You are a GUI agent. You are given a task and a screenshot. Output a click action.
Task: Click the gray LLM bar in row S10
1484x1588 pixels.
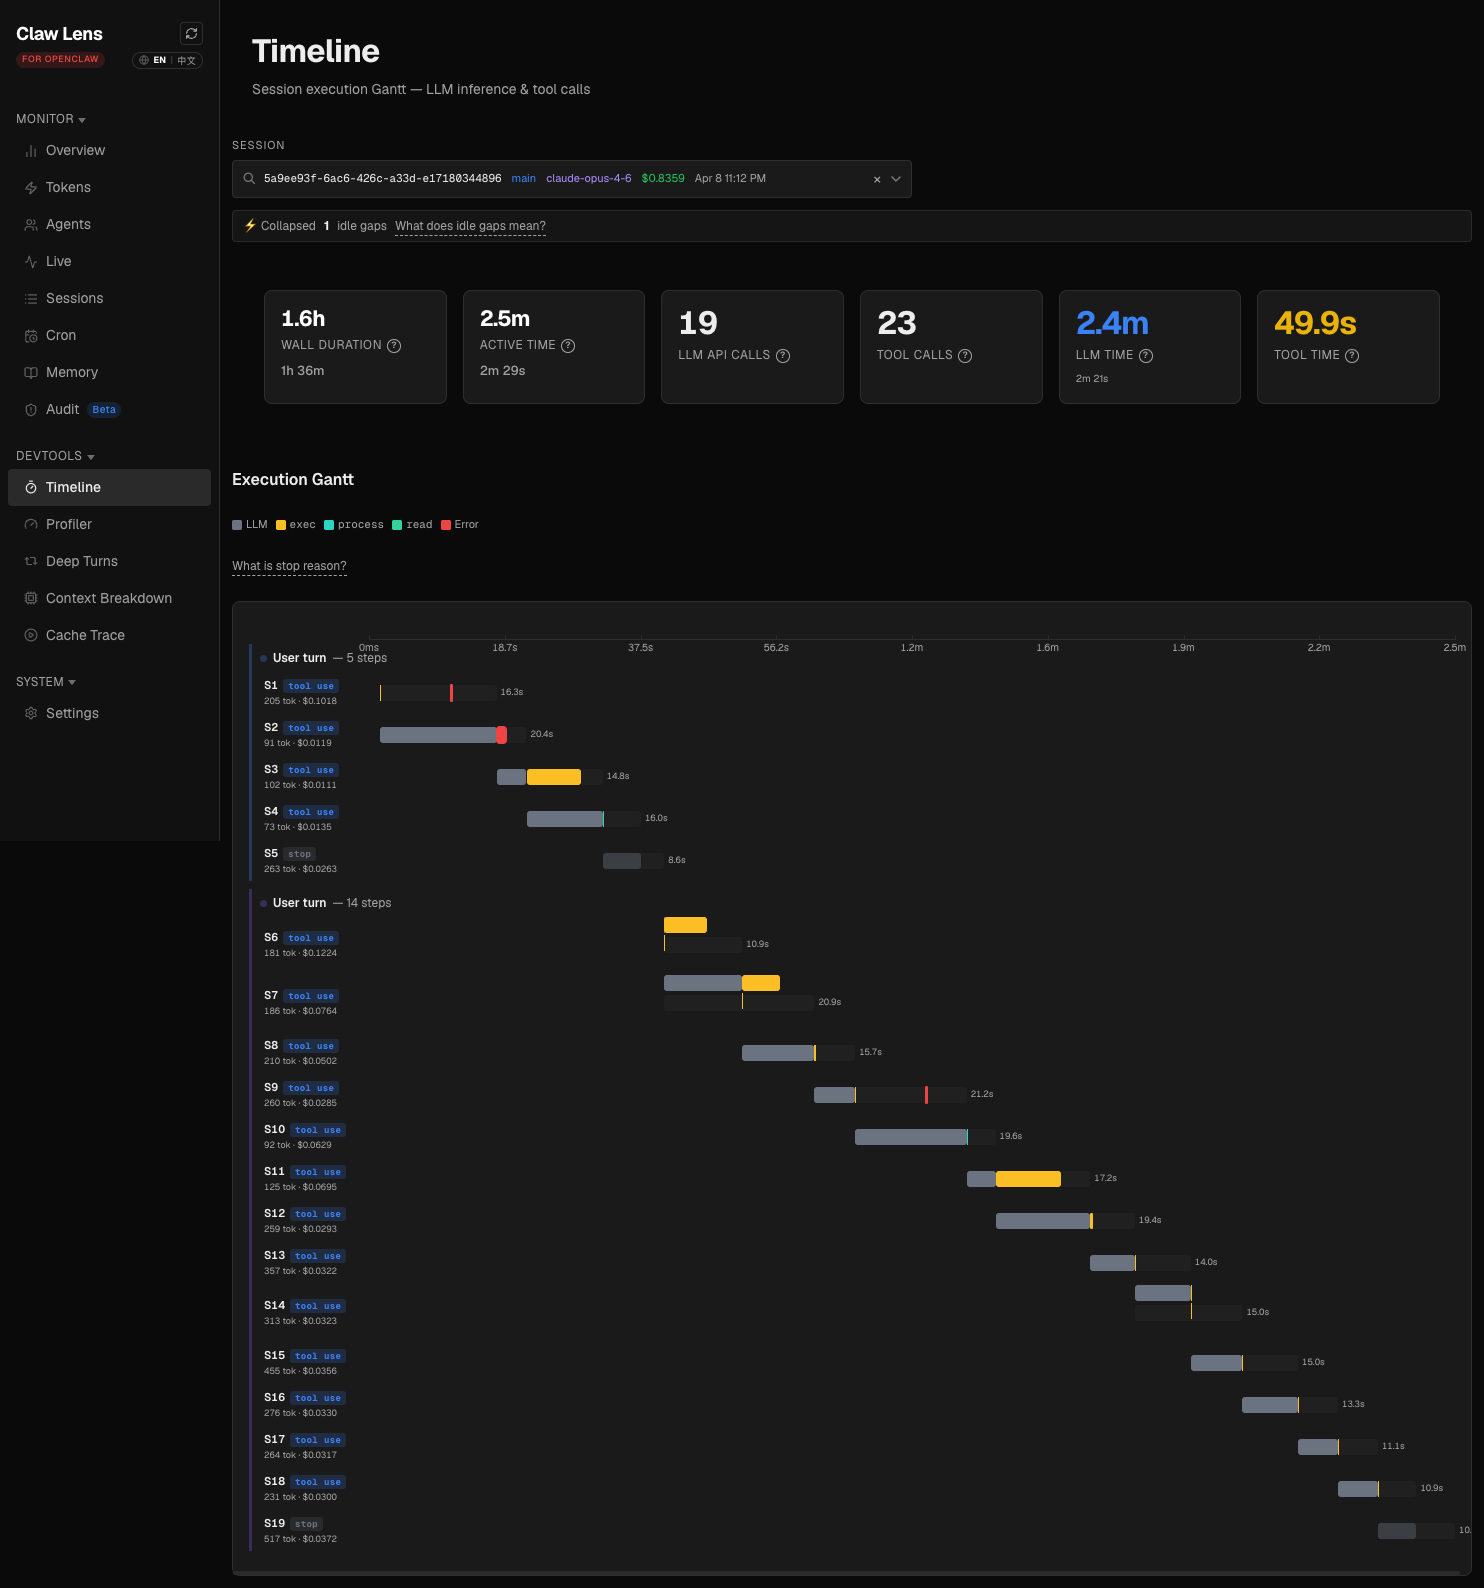click(x=911, y=1137)
